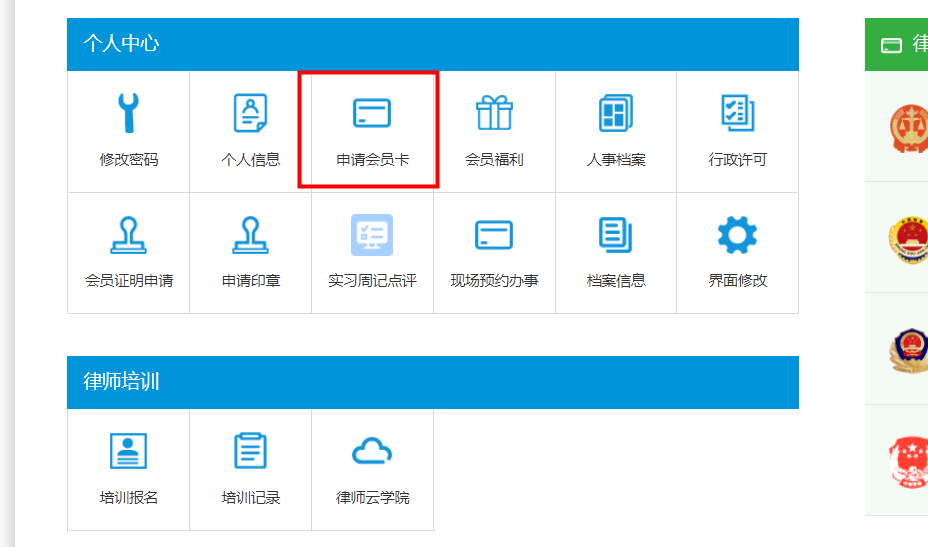Open the 人事档案 icon
928x547 pixels.
(616, 113)
